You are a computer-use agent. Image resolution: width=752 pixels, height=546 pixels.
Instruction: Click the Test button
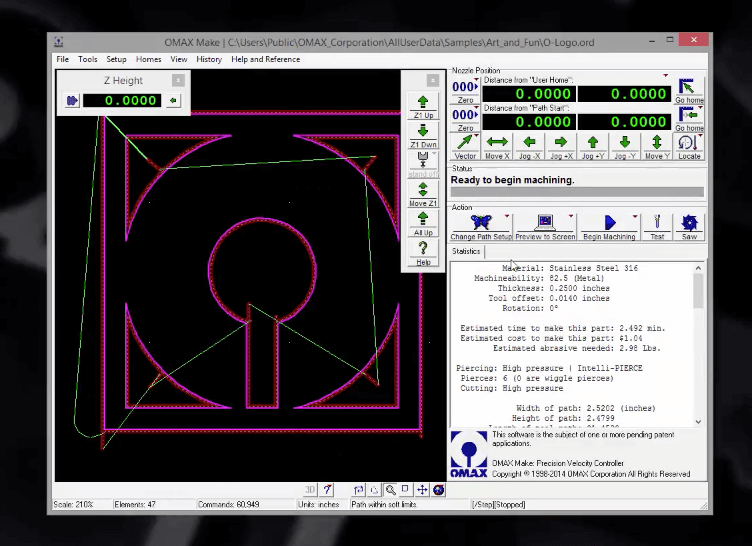pyautogui.click(x=657, y=227)
